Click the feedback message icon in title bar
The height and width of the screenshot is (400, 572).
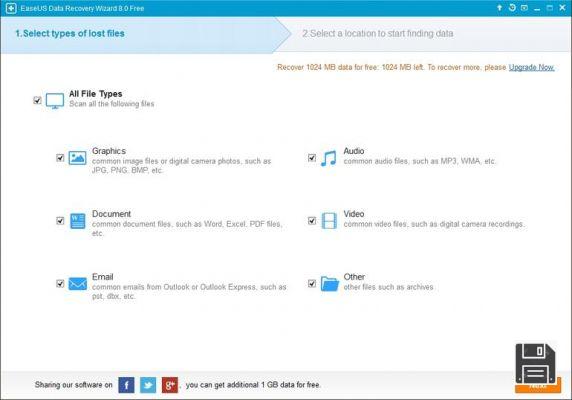click(524, 8)
